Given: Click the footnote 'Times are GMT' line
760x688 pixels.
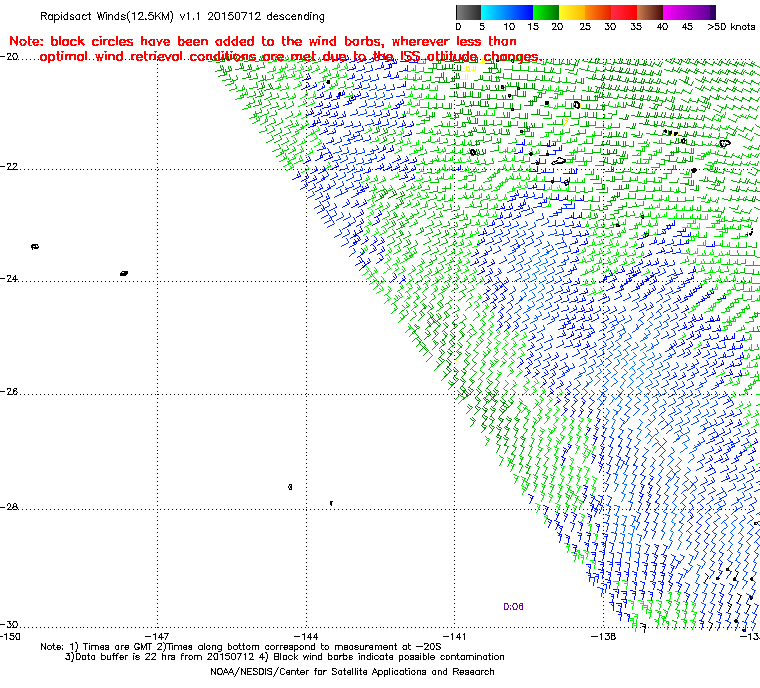Looking at the screenshot, I should click(241, 647).
